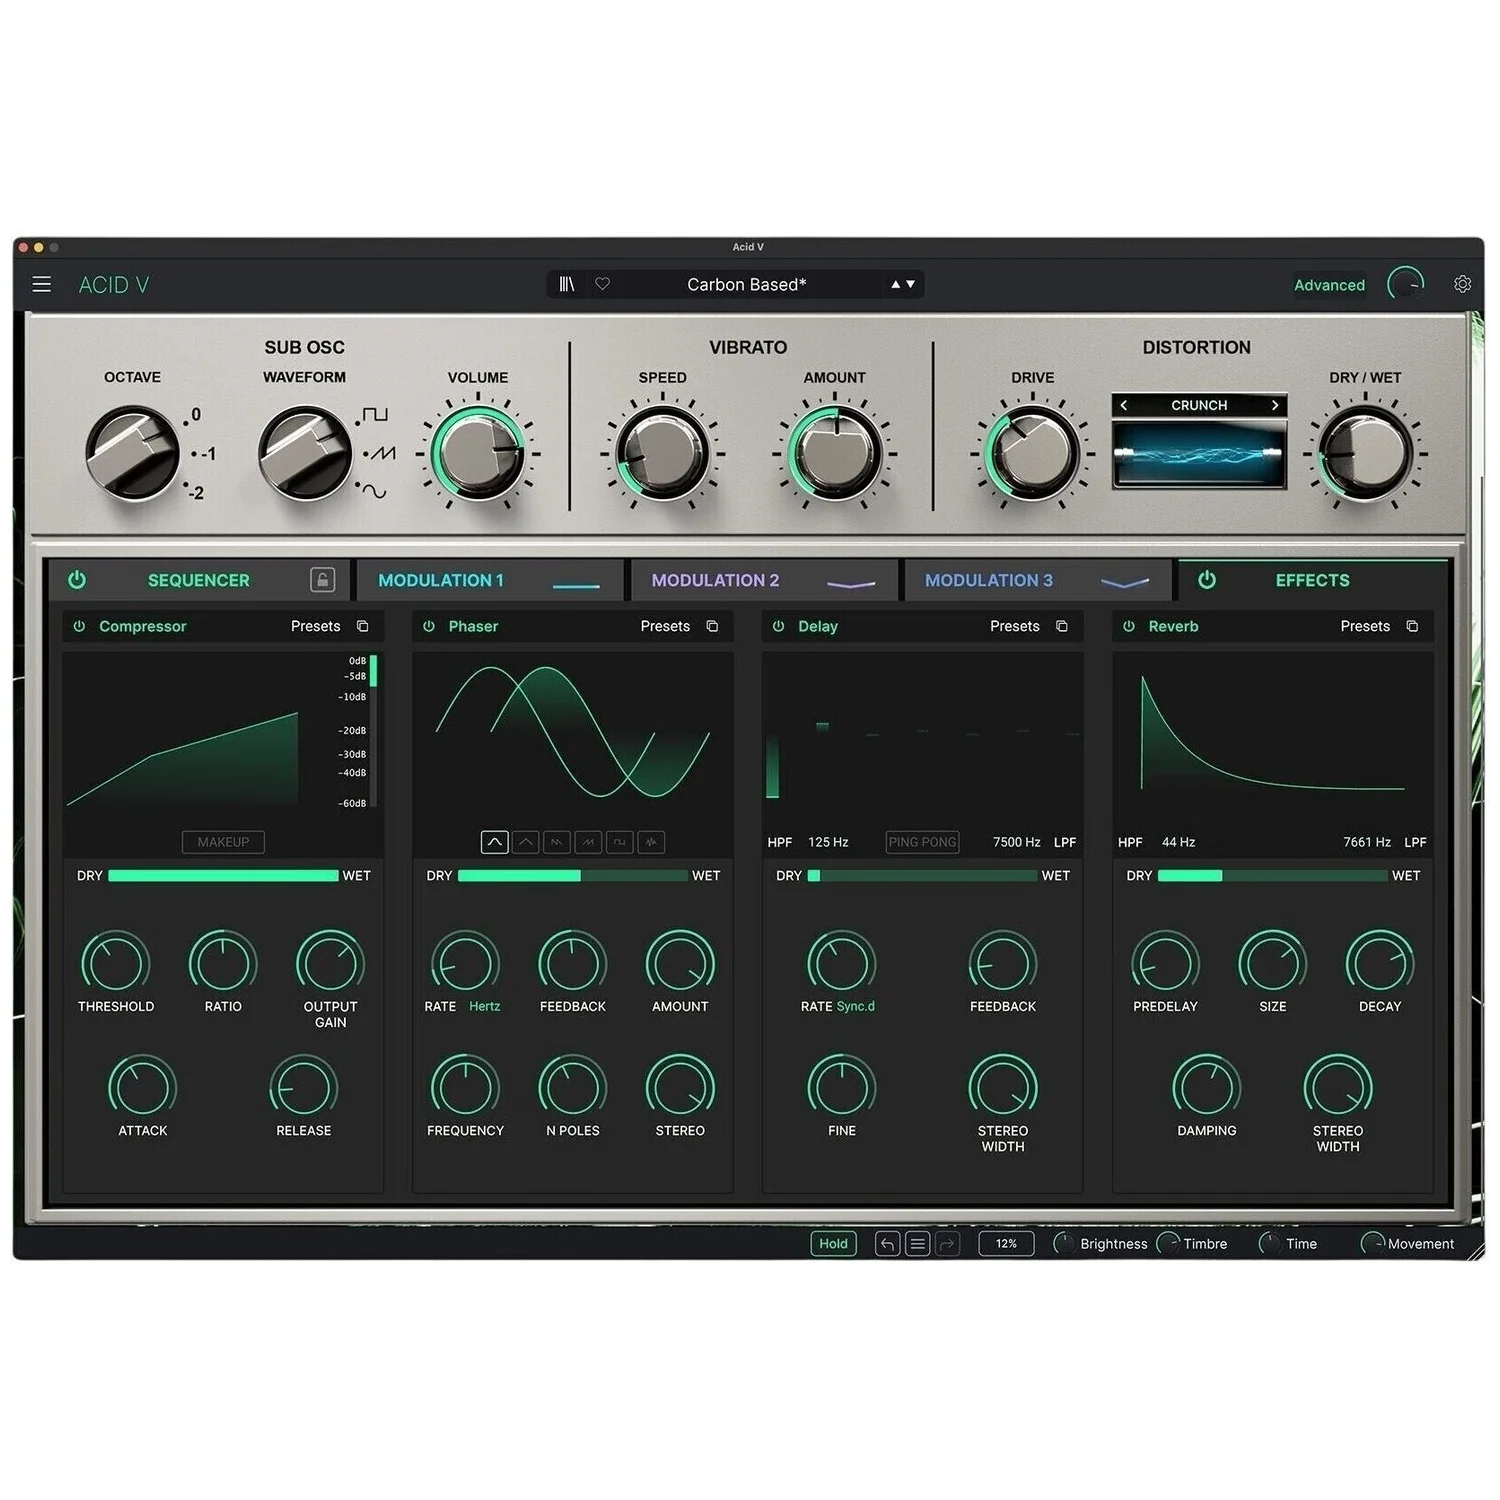Disable the Reverb effect power switch
The image size is (1500, 1500).
point(1129,627)
